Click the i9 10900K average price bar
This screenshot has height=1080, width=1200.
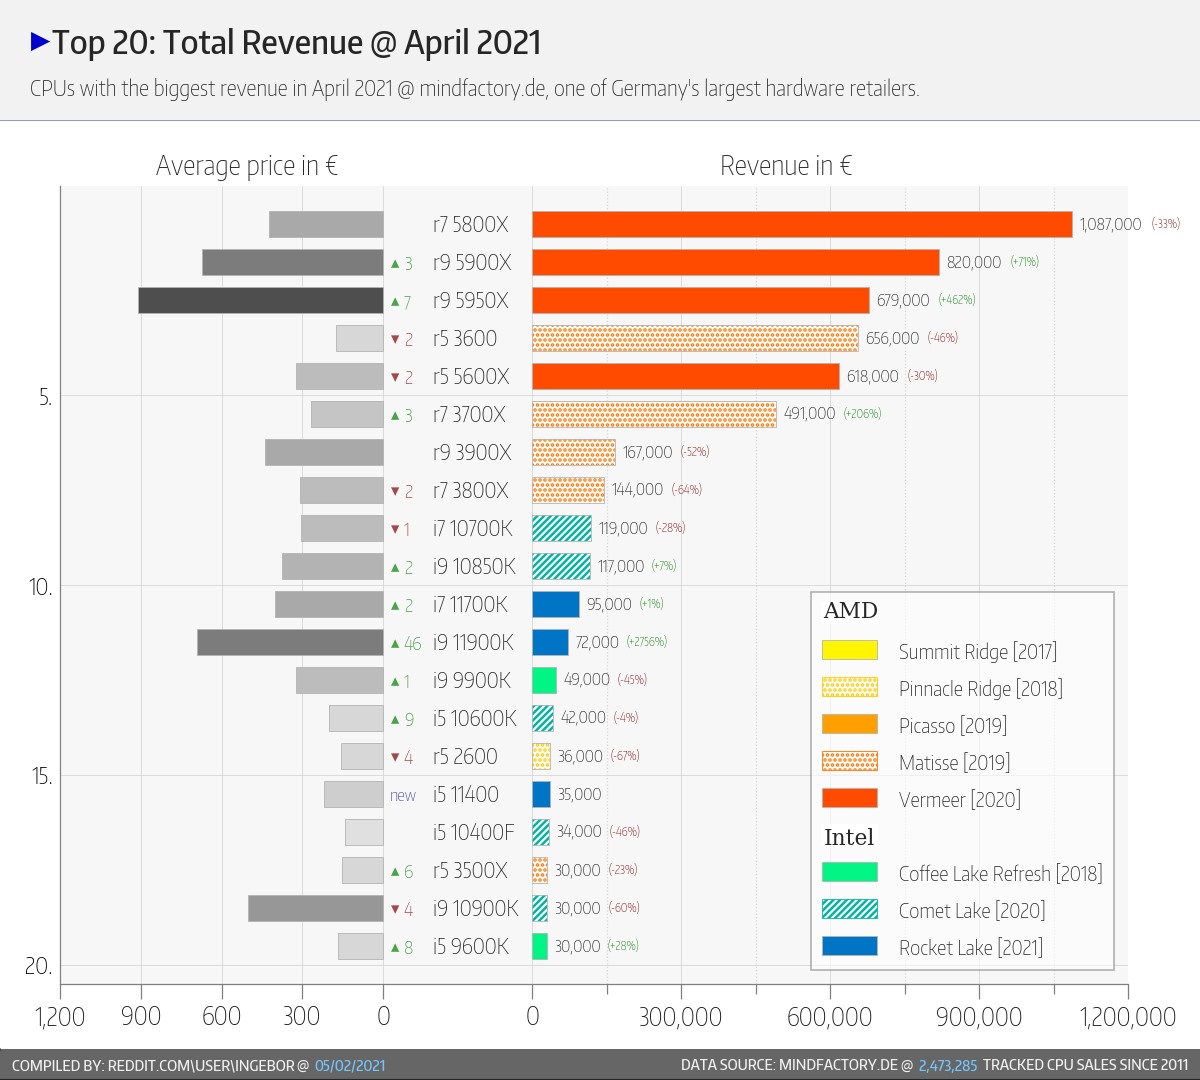point(316,908)
